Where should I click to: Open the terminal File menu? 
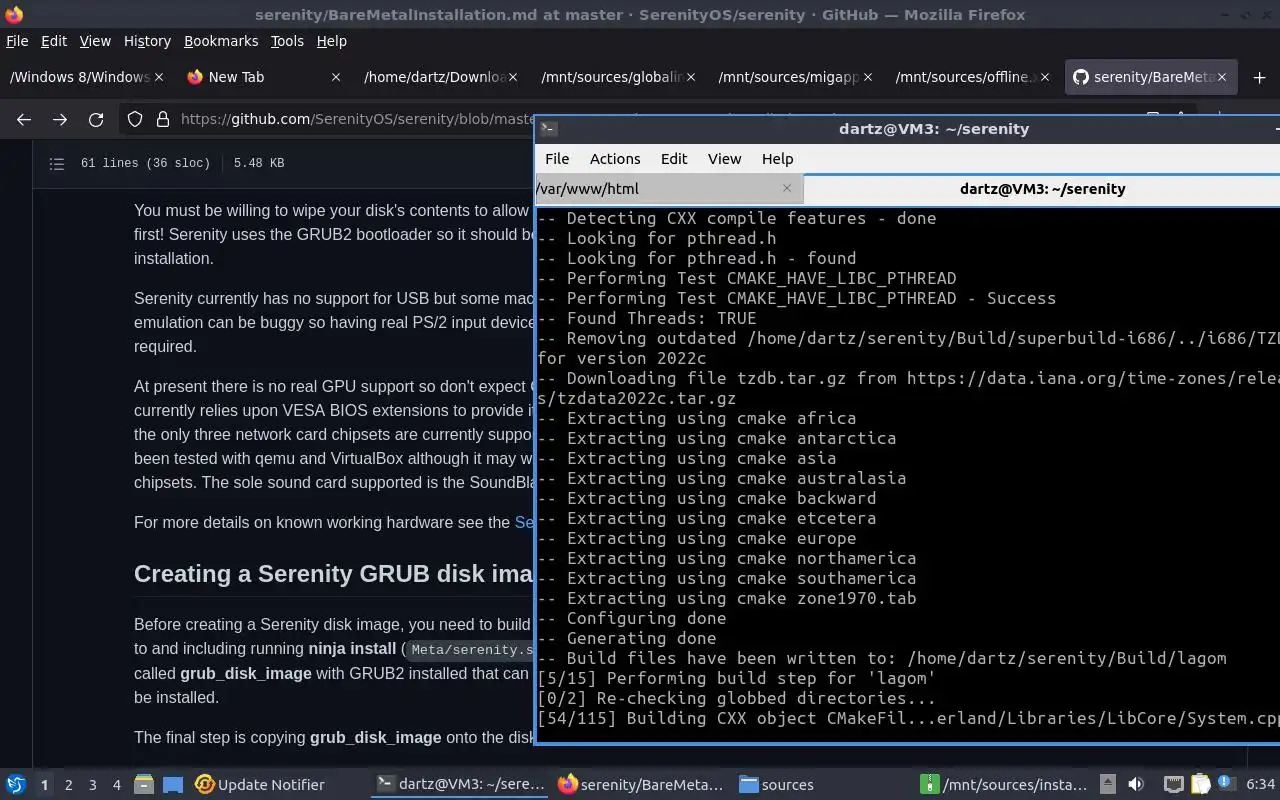click(557, 158)
